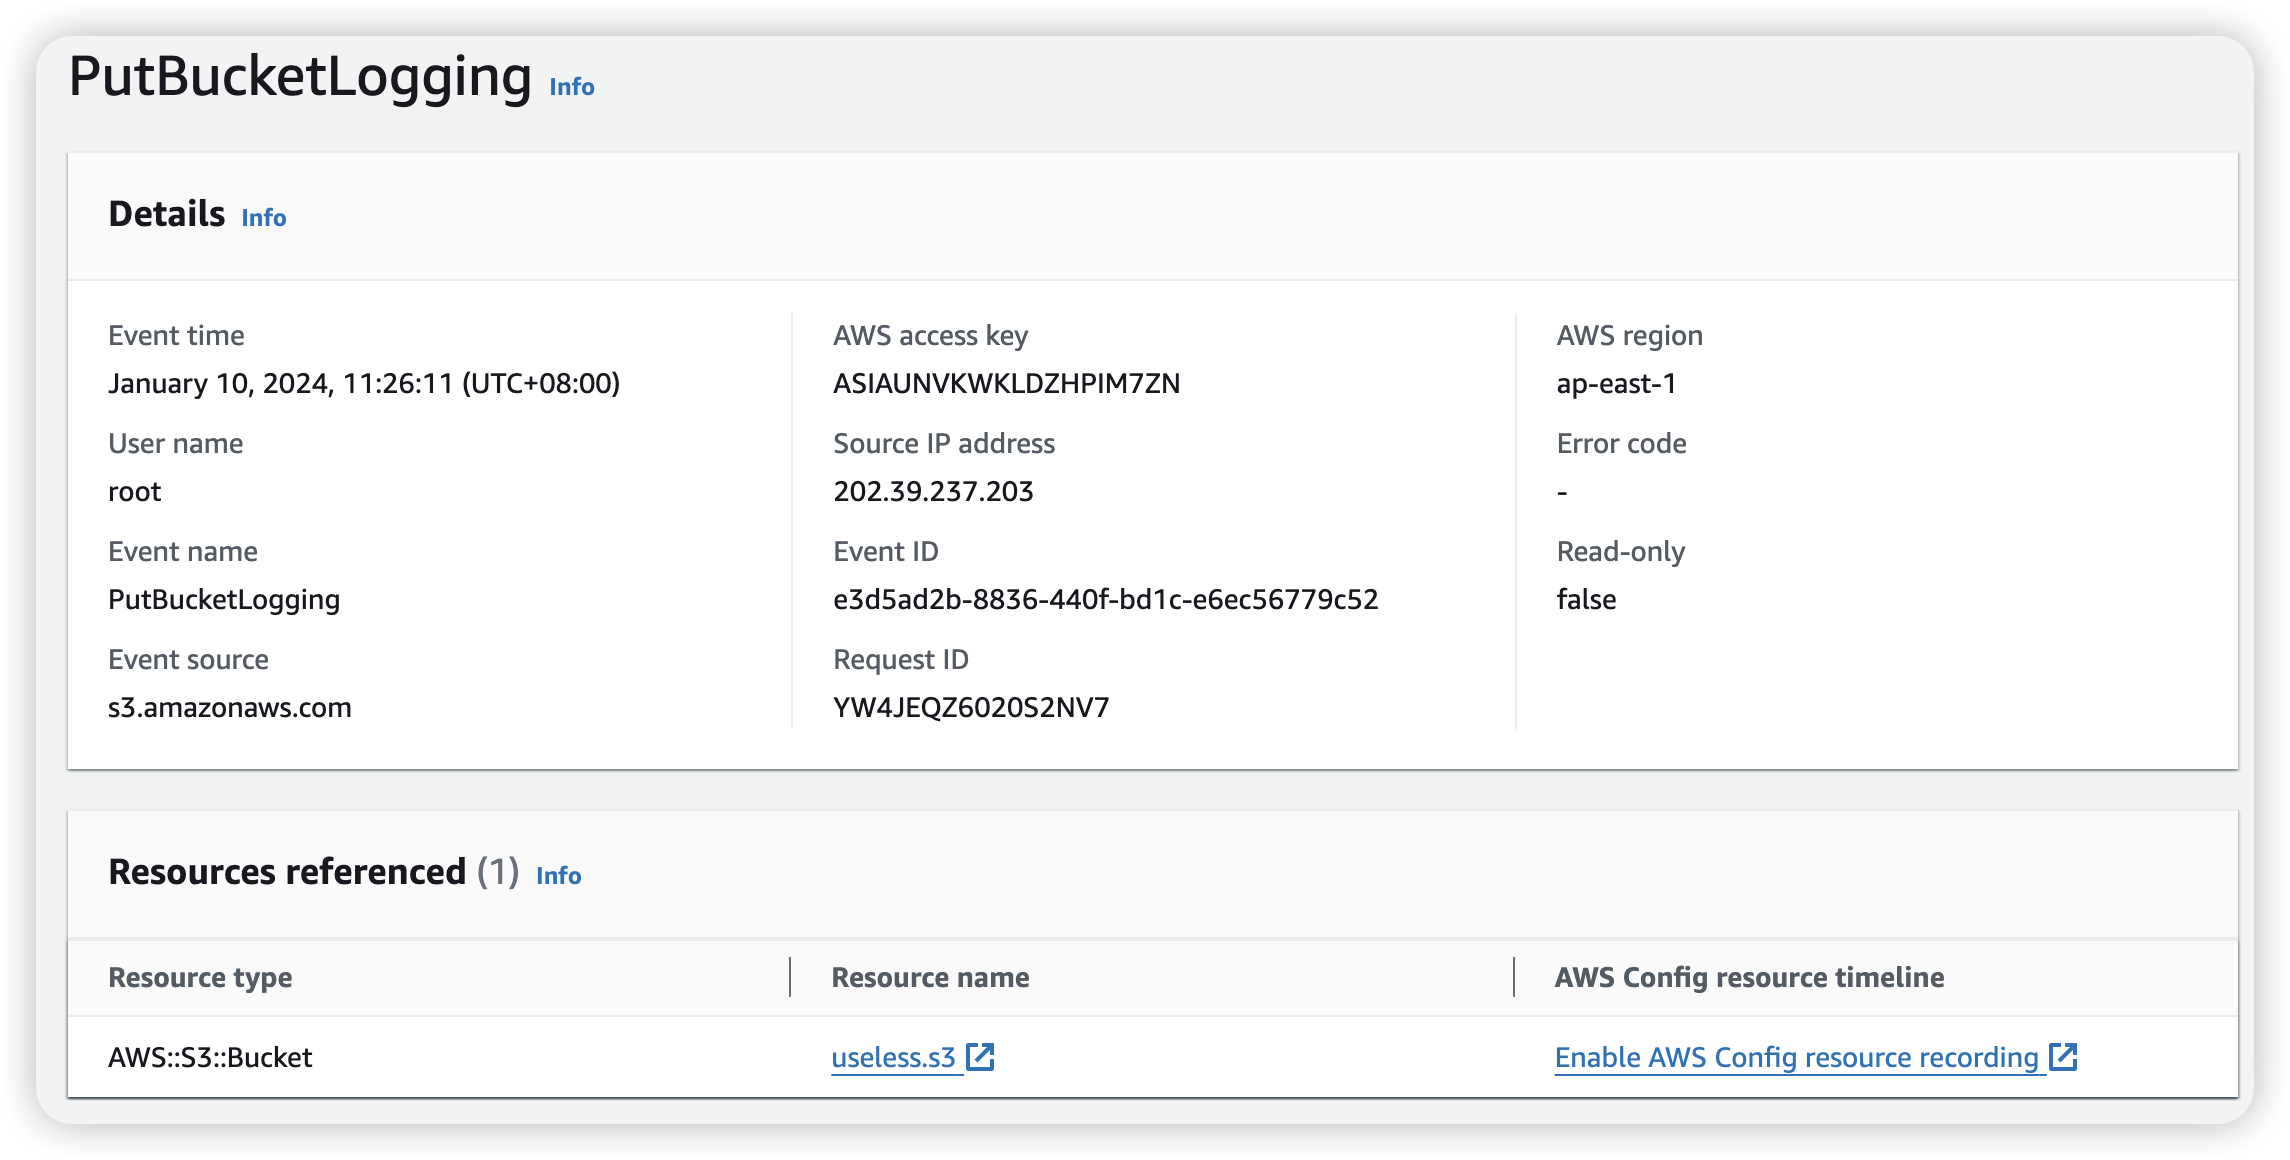Select AWS Config resource timeline column header
The image size is (2290, 1160).
(x=1749, y=977)
